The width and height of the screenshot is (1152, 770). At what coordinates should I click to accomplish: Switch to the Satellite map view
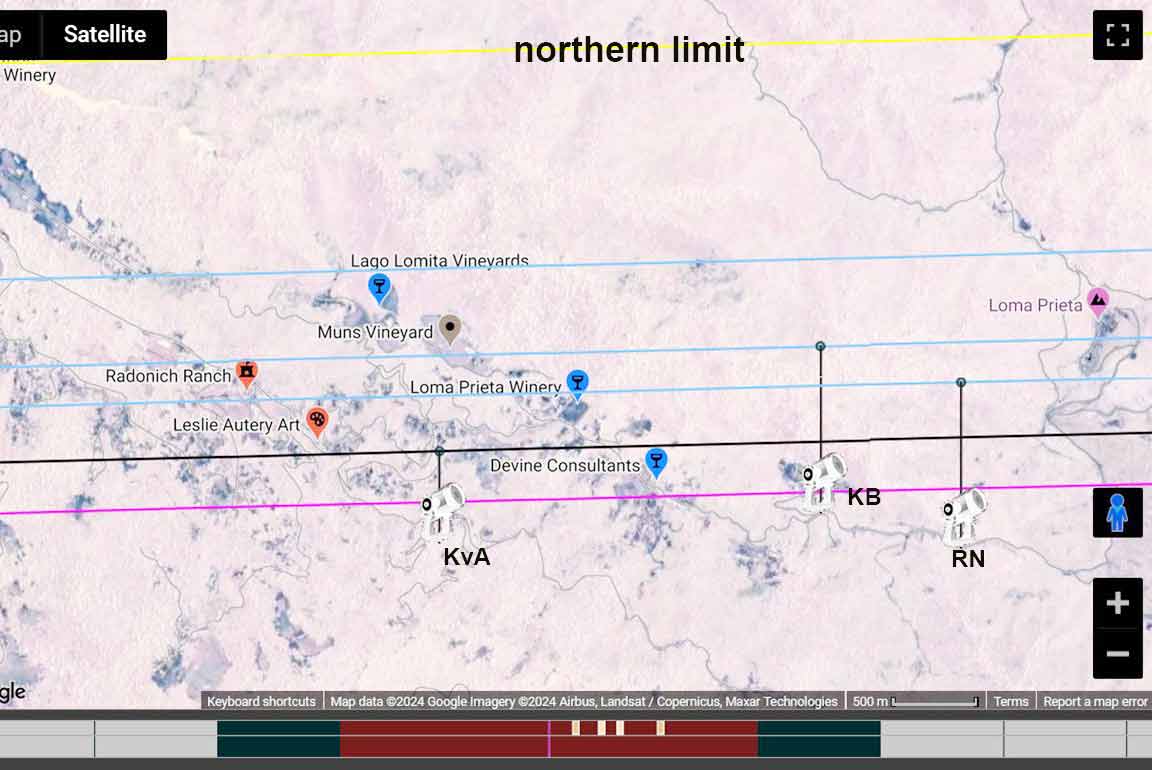click(104, 35)
